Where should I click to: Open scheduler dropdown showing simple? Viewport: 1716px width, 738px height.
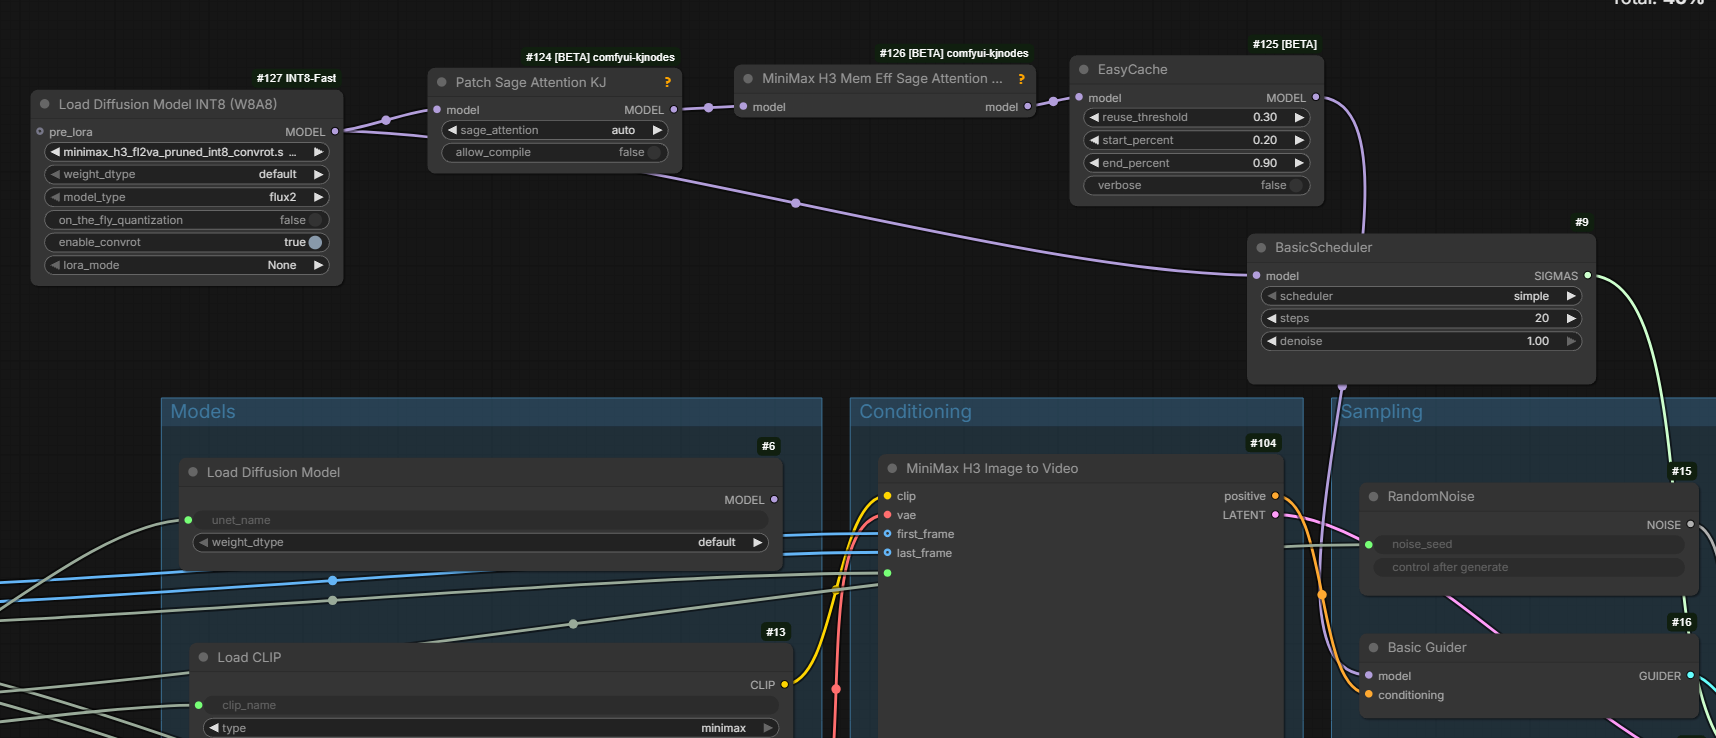[x=1421, y=296]
